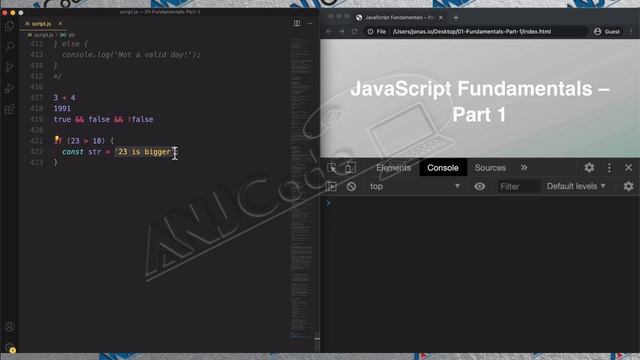
Task: Open the Default levels dropdown
Action: 576,187
